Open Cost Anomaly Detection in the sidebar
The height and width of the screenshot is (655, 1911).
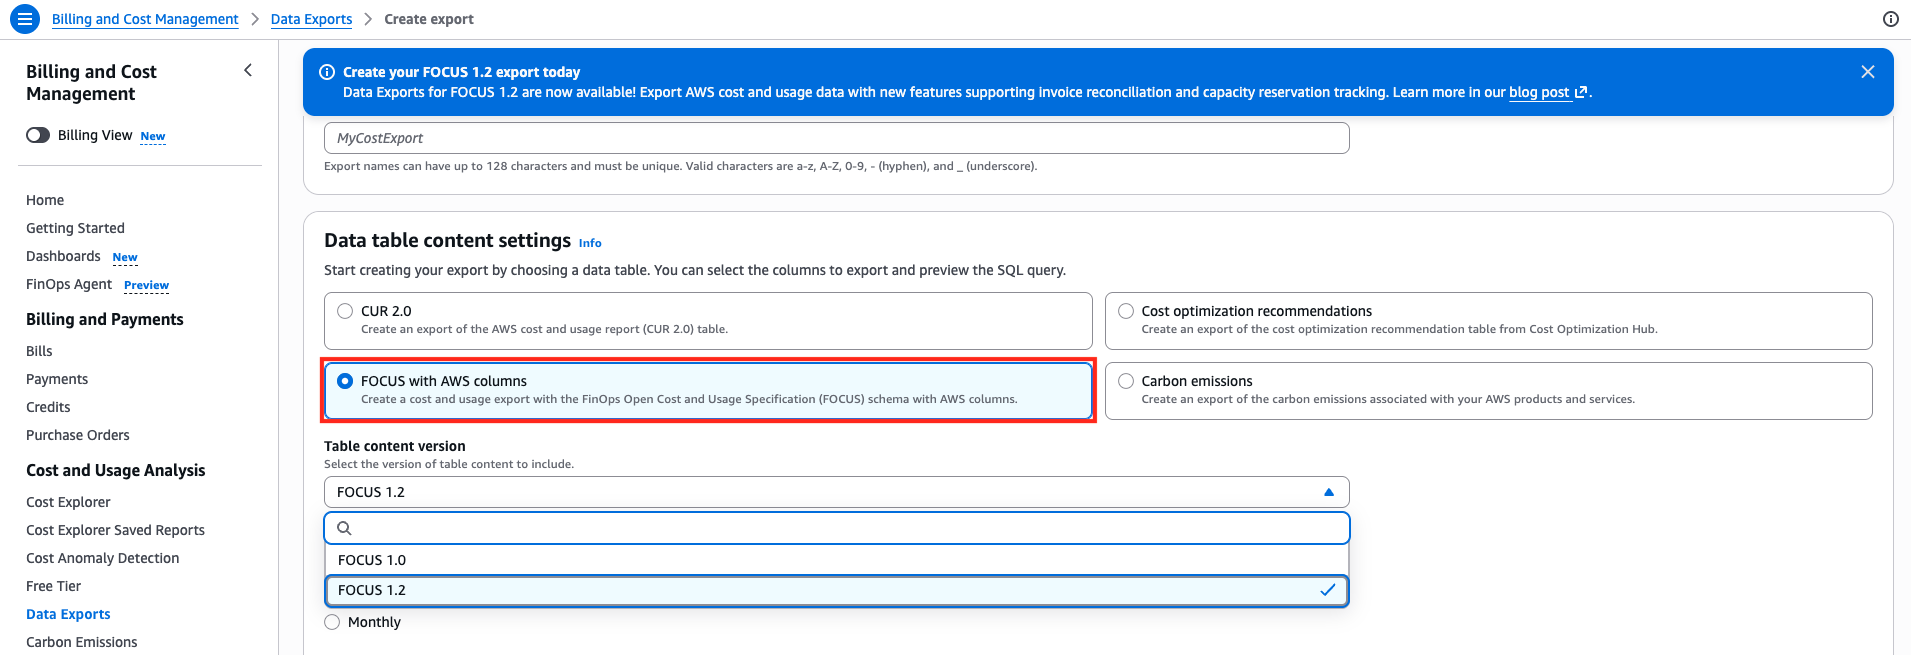(103, 558)
